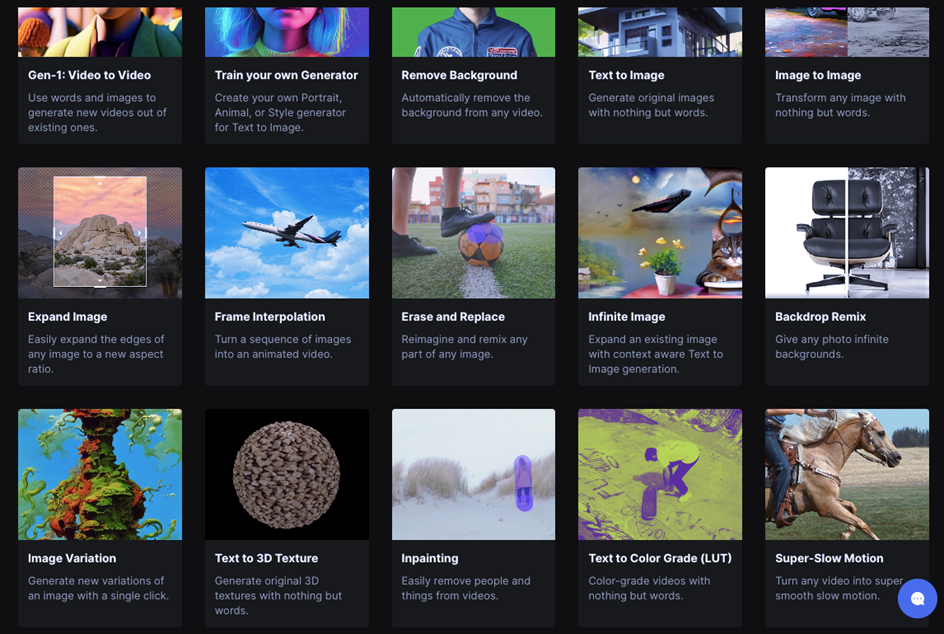944x634 pixels.
Task: Click 'Easily remove people and things' description
Action: (x=466, y=588)
